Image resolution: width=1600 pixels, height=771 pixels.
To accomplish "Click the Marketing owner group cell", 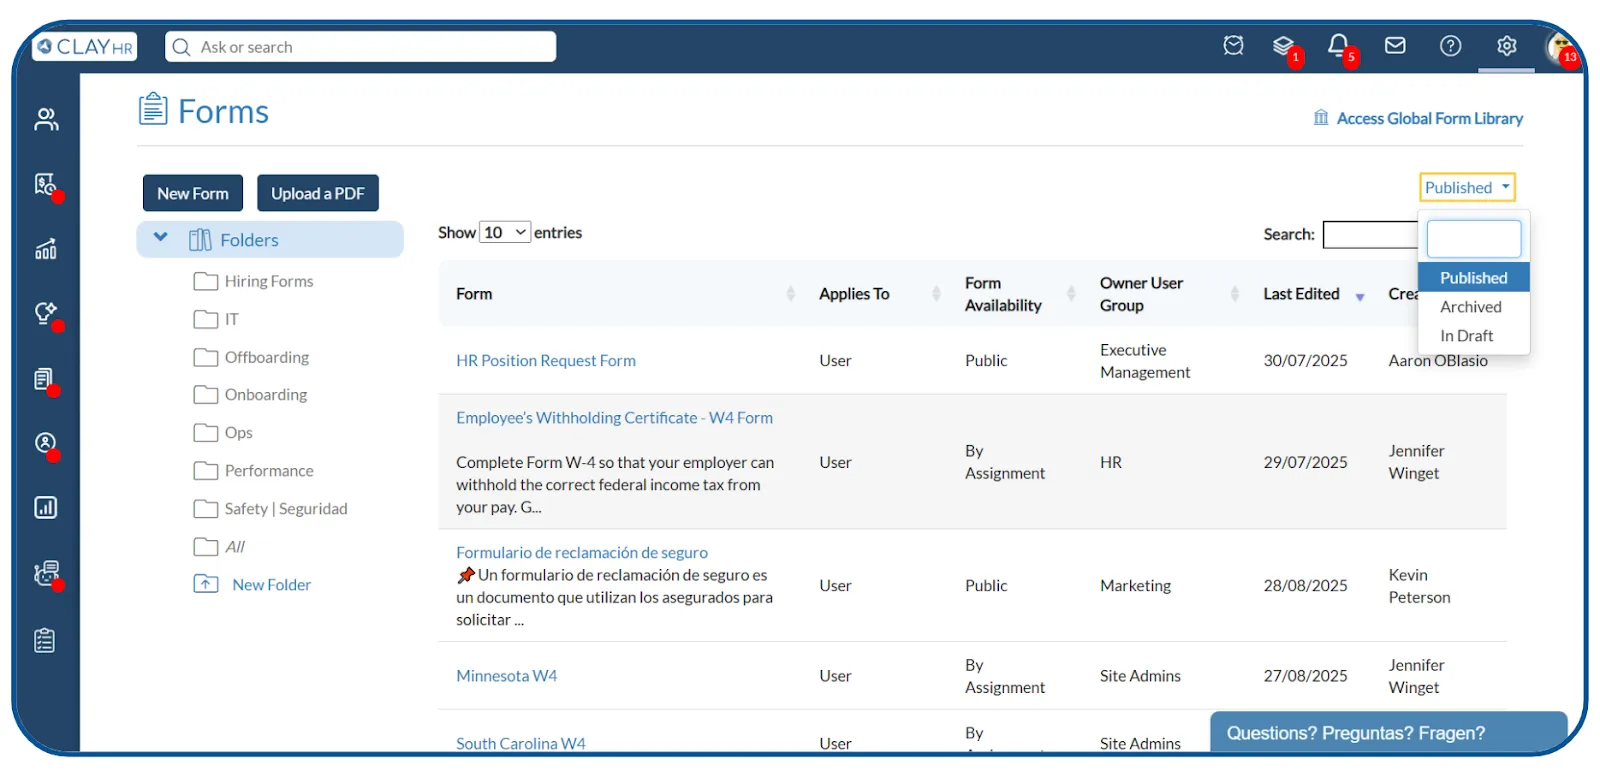I will click(1135, 585).
